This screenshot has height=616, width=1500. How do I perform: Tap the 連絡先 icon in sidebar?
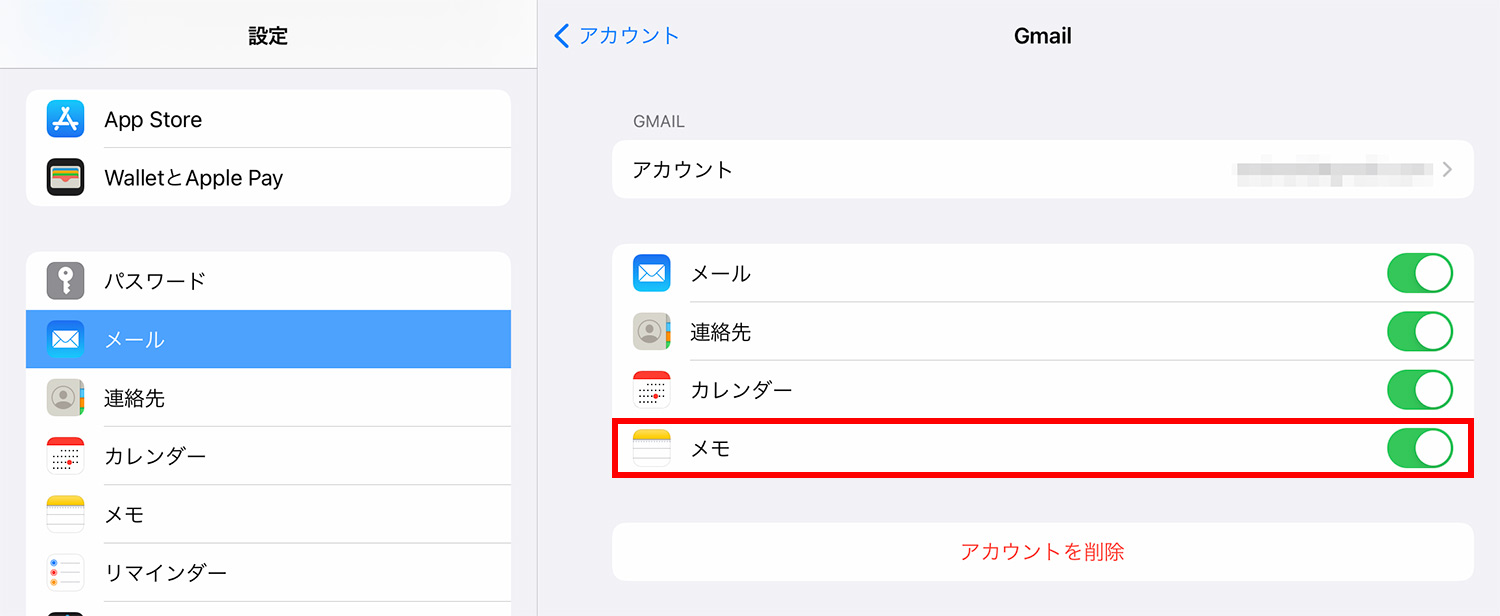click(x=65, y=398)
